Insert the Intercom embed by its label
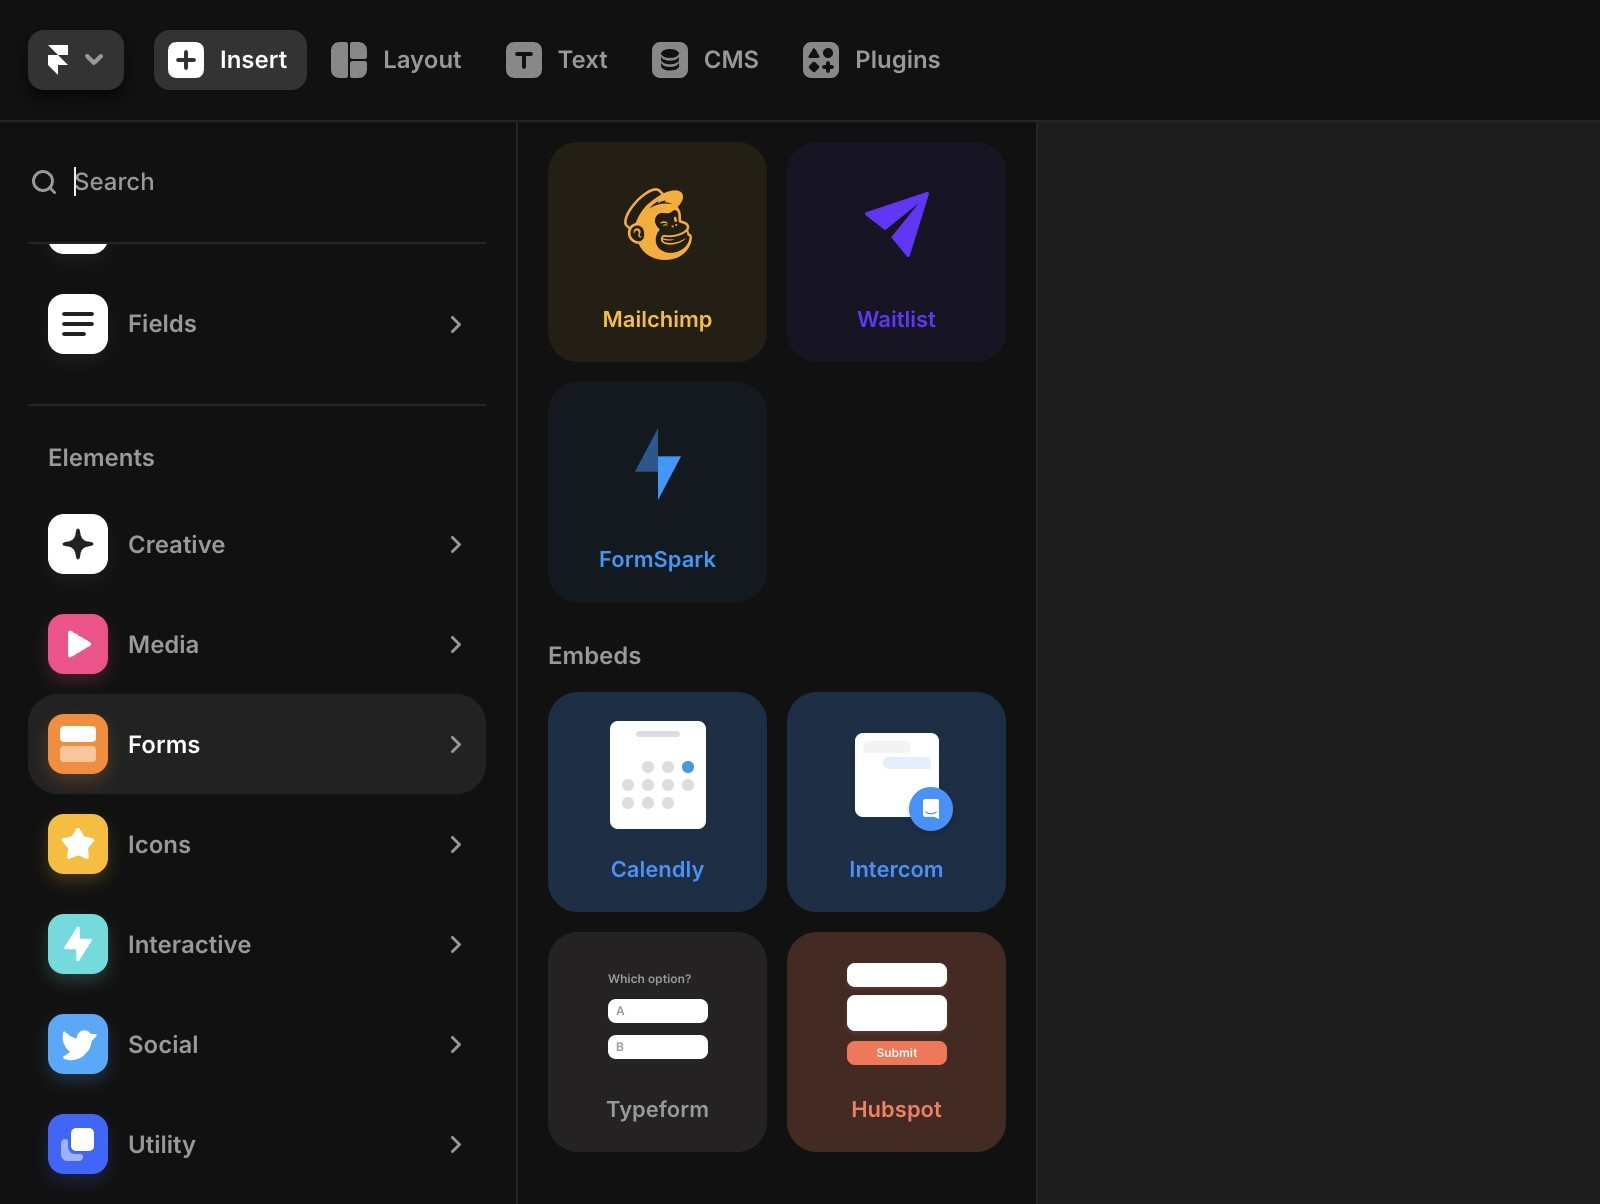Viewport: 1600px width, 1204px height. (x=896, y=869)
